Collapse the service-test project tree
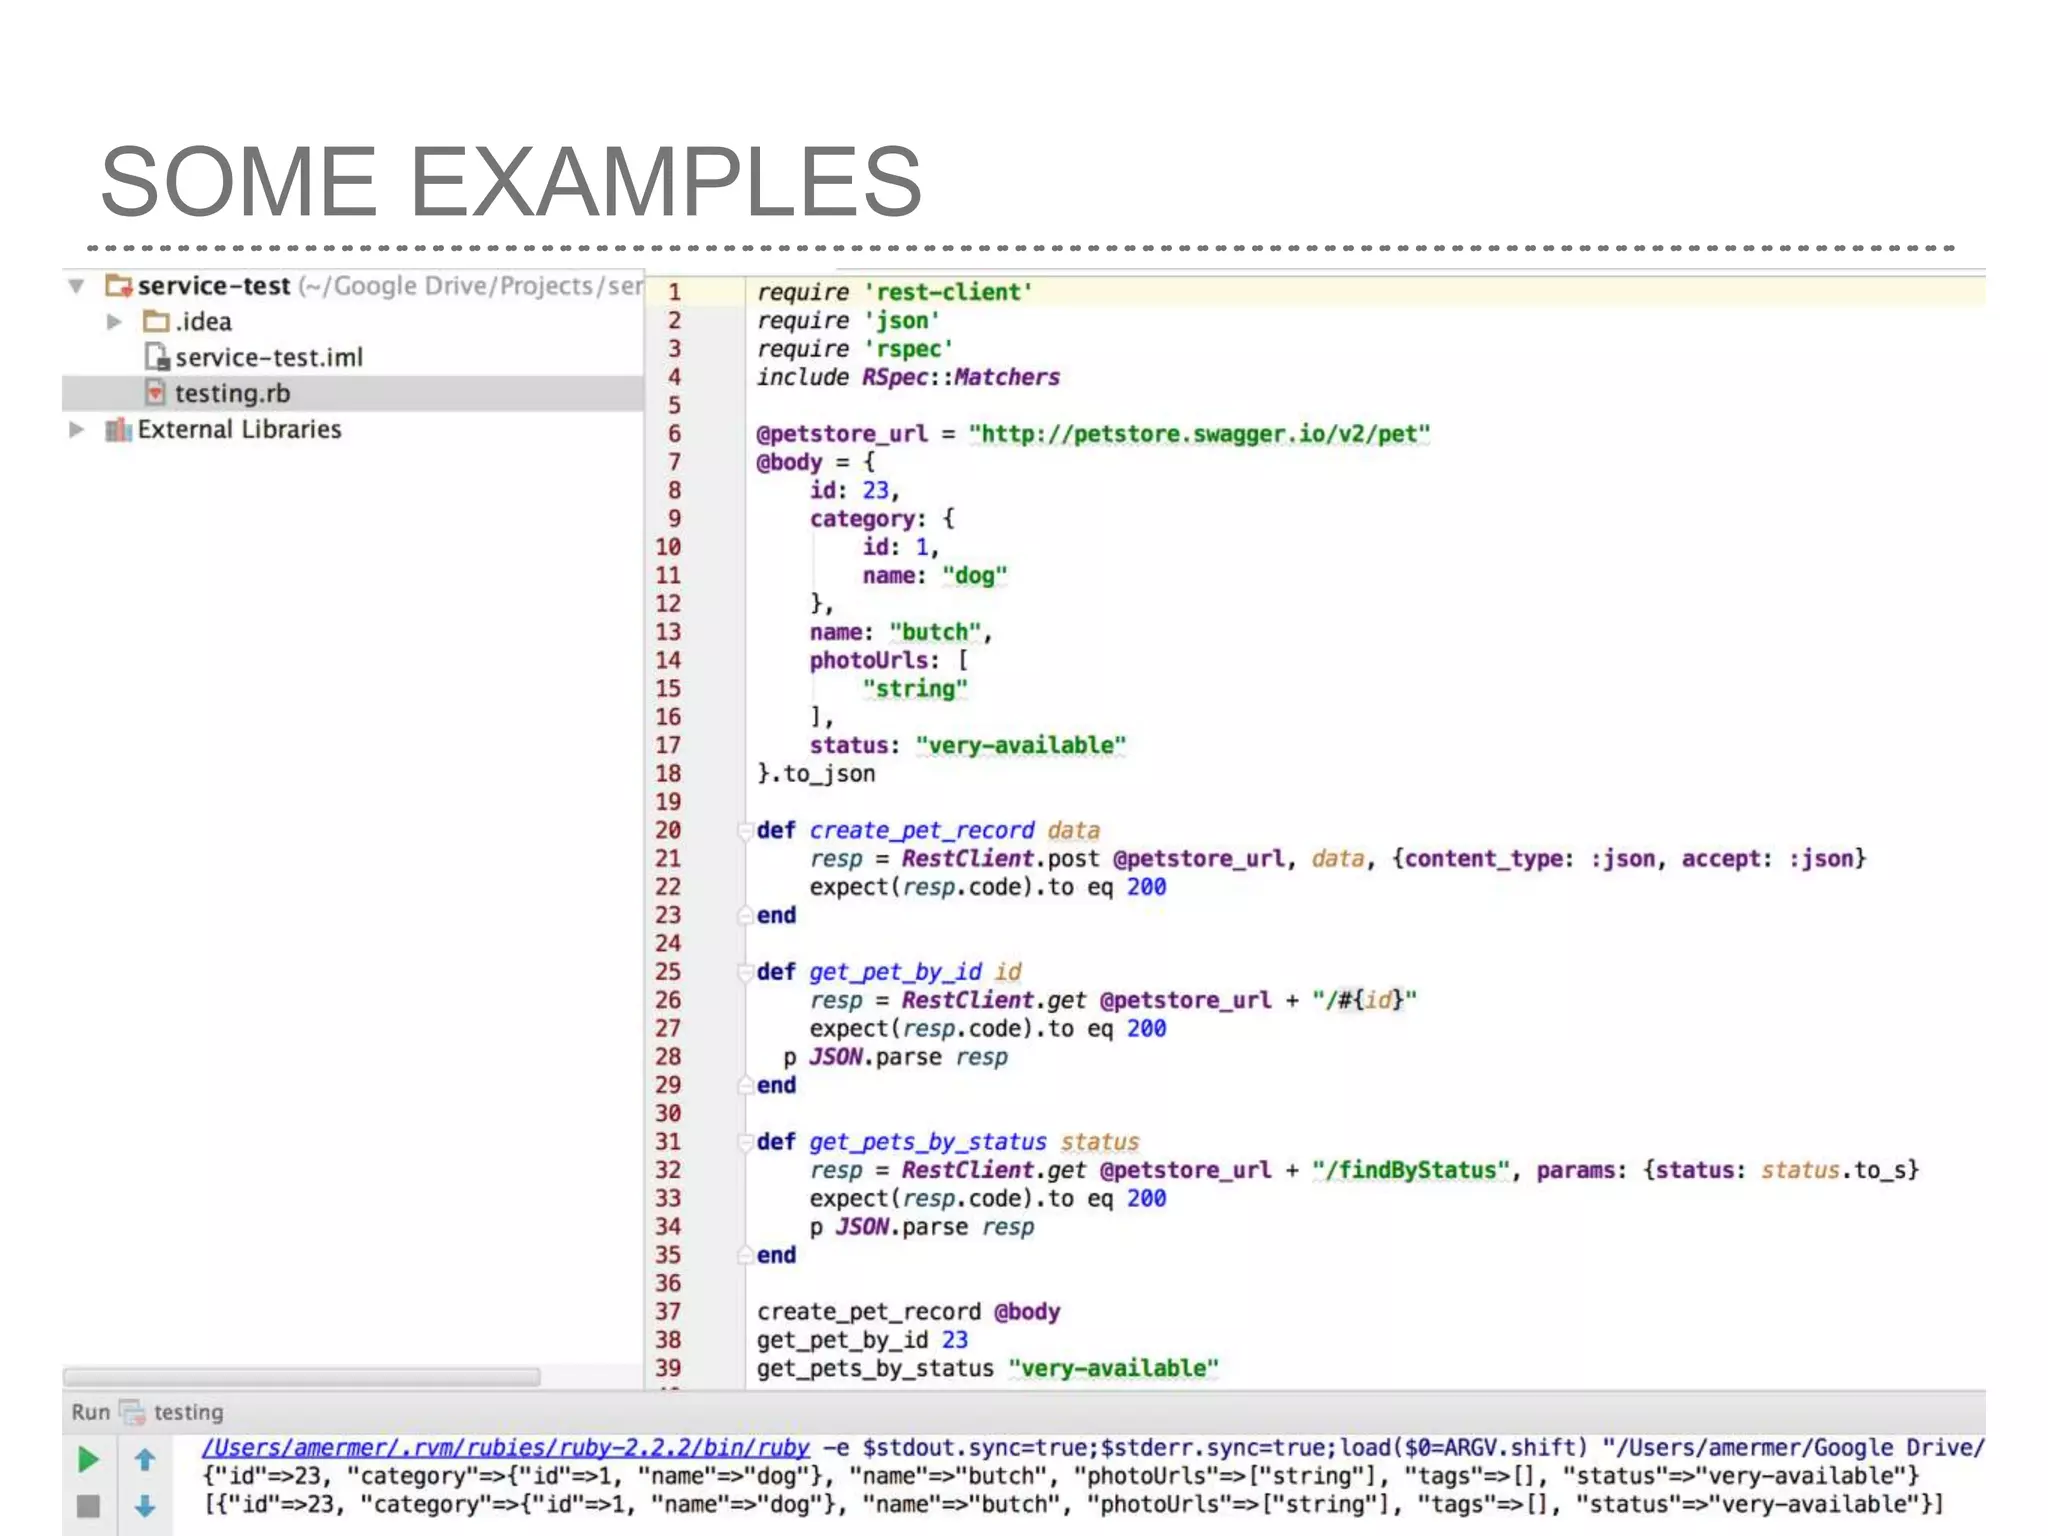 tap(77, 286)
